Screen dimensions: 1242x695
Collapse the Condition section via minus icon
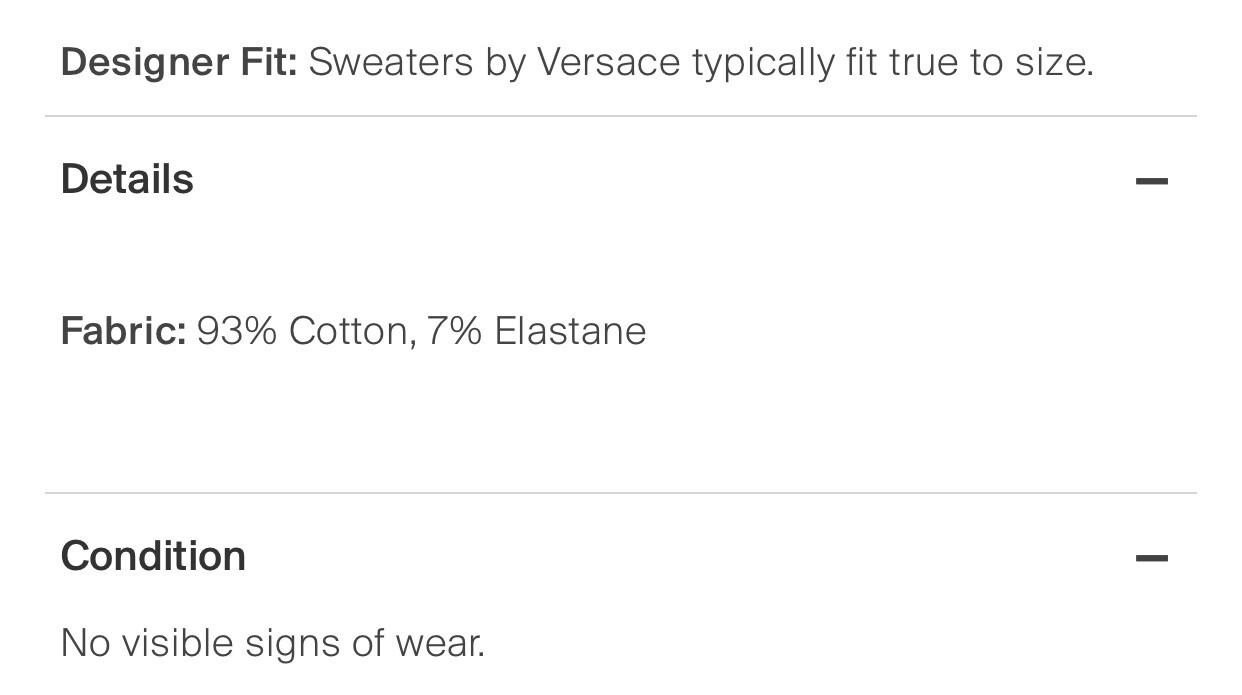click(1152, 558)
